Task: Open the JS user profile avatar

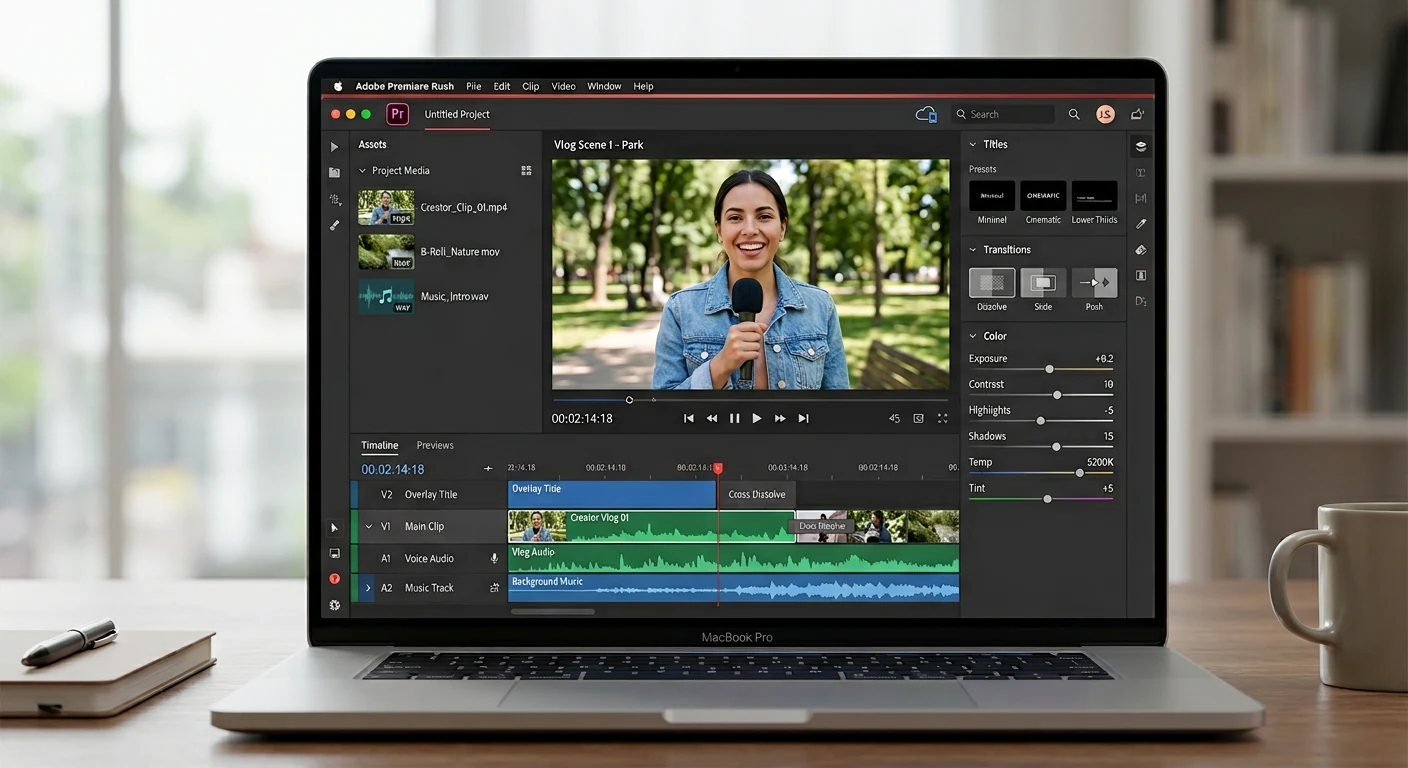Action: [x=1105, y=115]
